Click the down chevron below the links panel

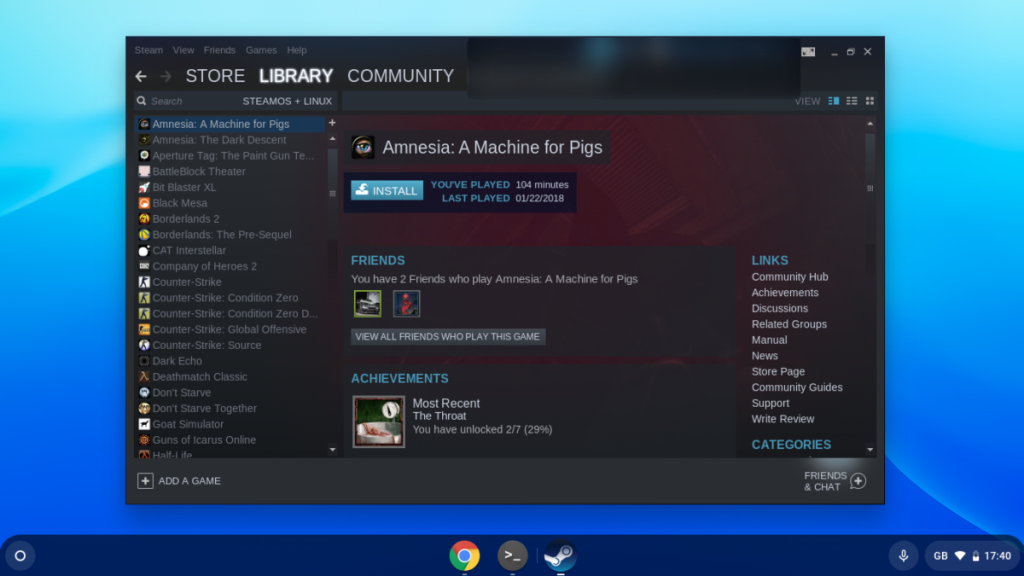(x=869, y=451)
